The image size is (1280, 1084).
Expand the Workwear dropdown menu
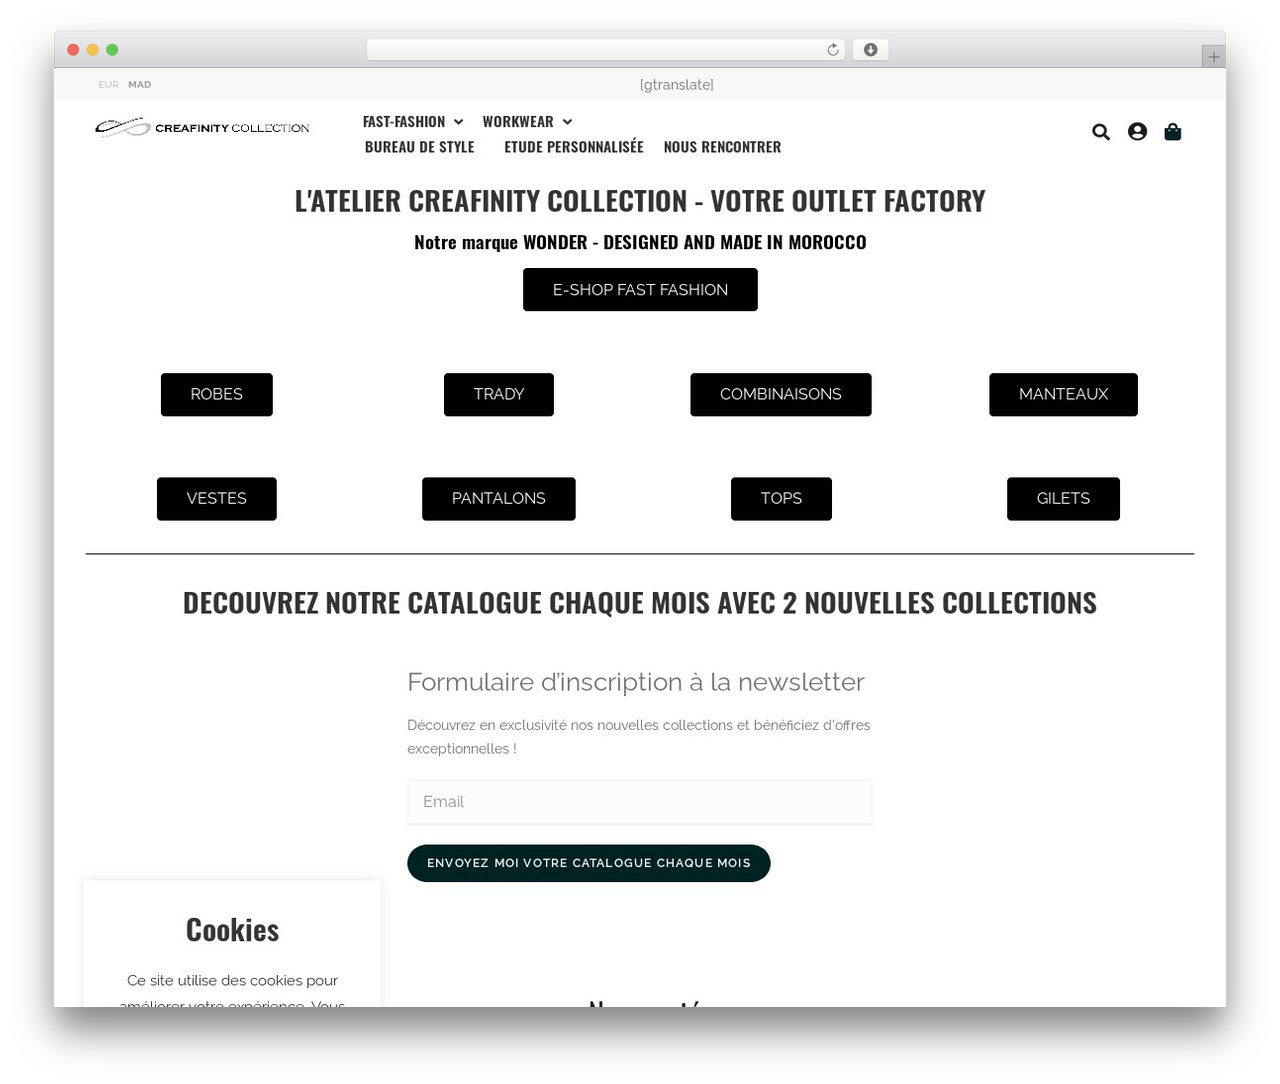tap(527, 122)
